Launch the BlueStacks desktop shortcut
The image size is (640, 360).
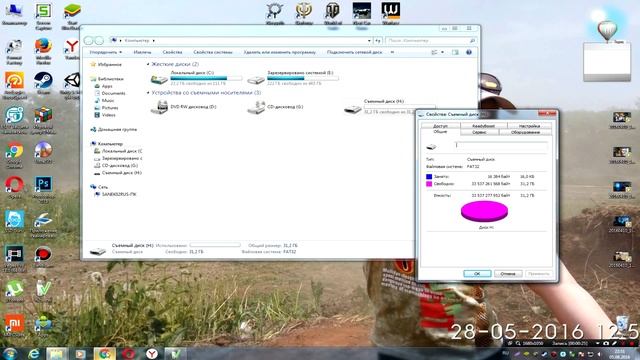click(72, 15)
